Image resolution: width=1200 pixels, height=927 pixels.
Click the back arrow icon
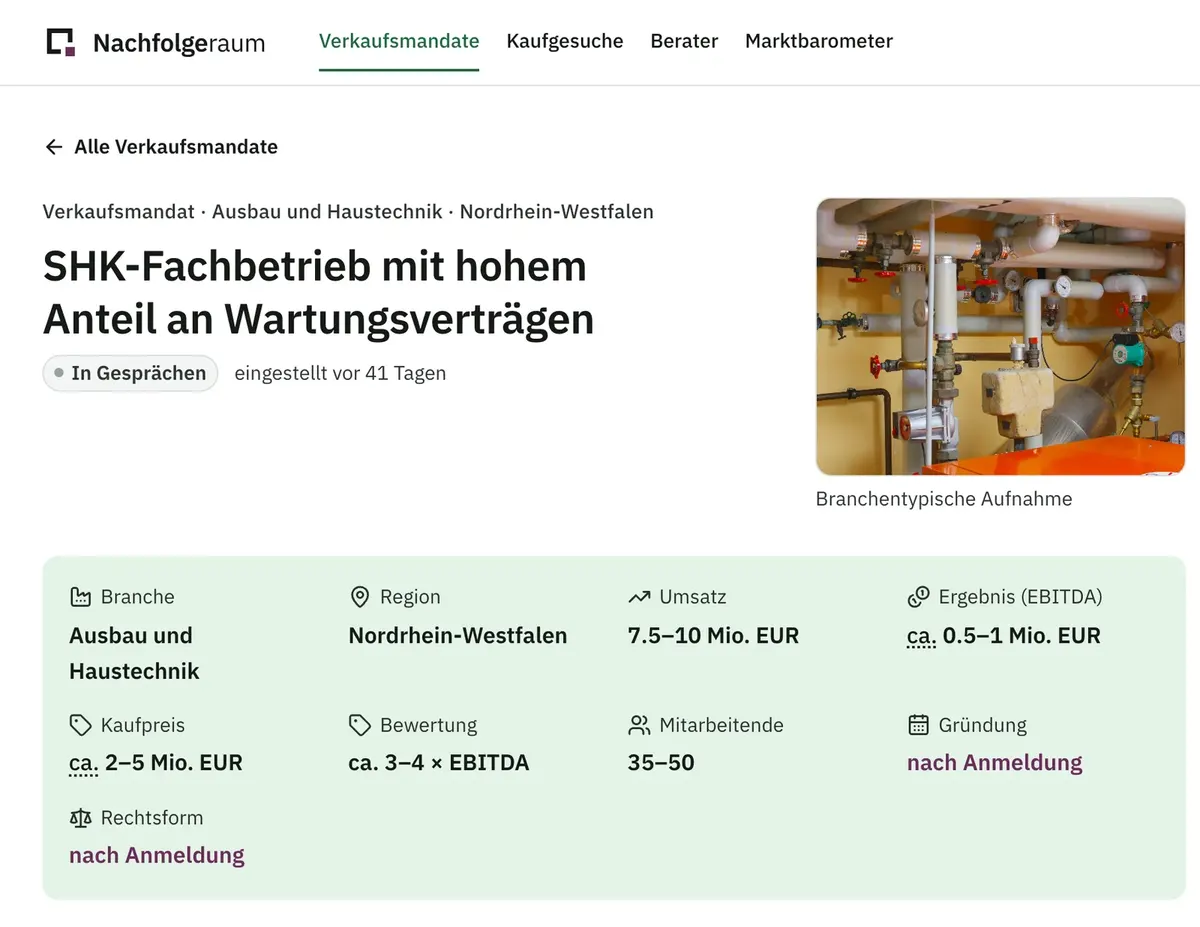coord(54,147)
